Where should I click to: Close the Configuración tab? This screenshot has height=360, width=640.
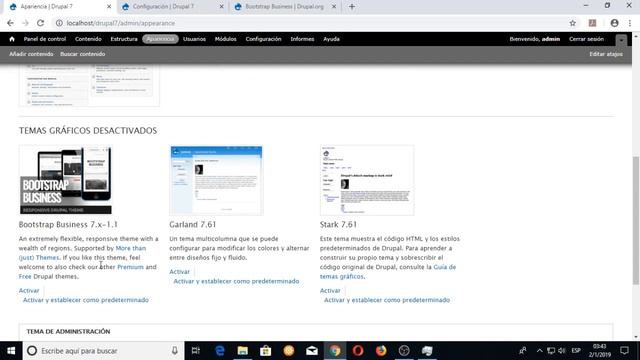[222, 7]
